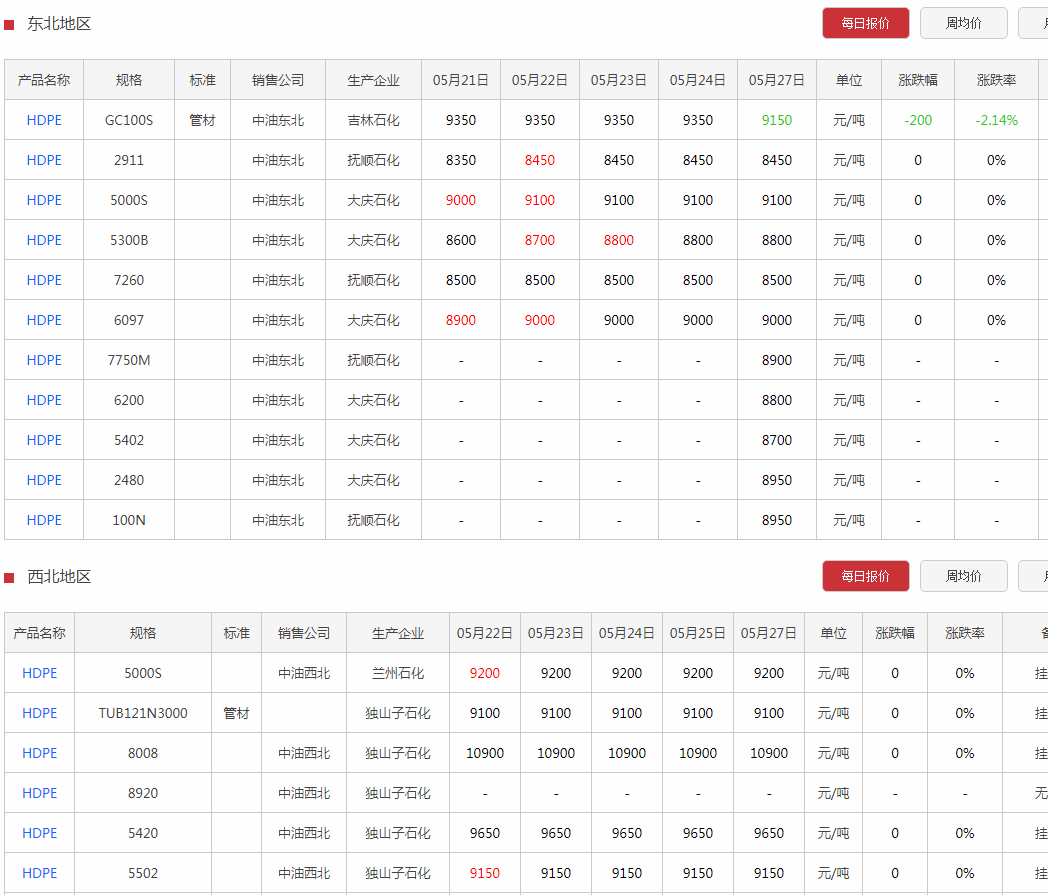Click 涨跌率 header in 东北 table
1048x895 pixels.
point(996,80)
